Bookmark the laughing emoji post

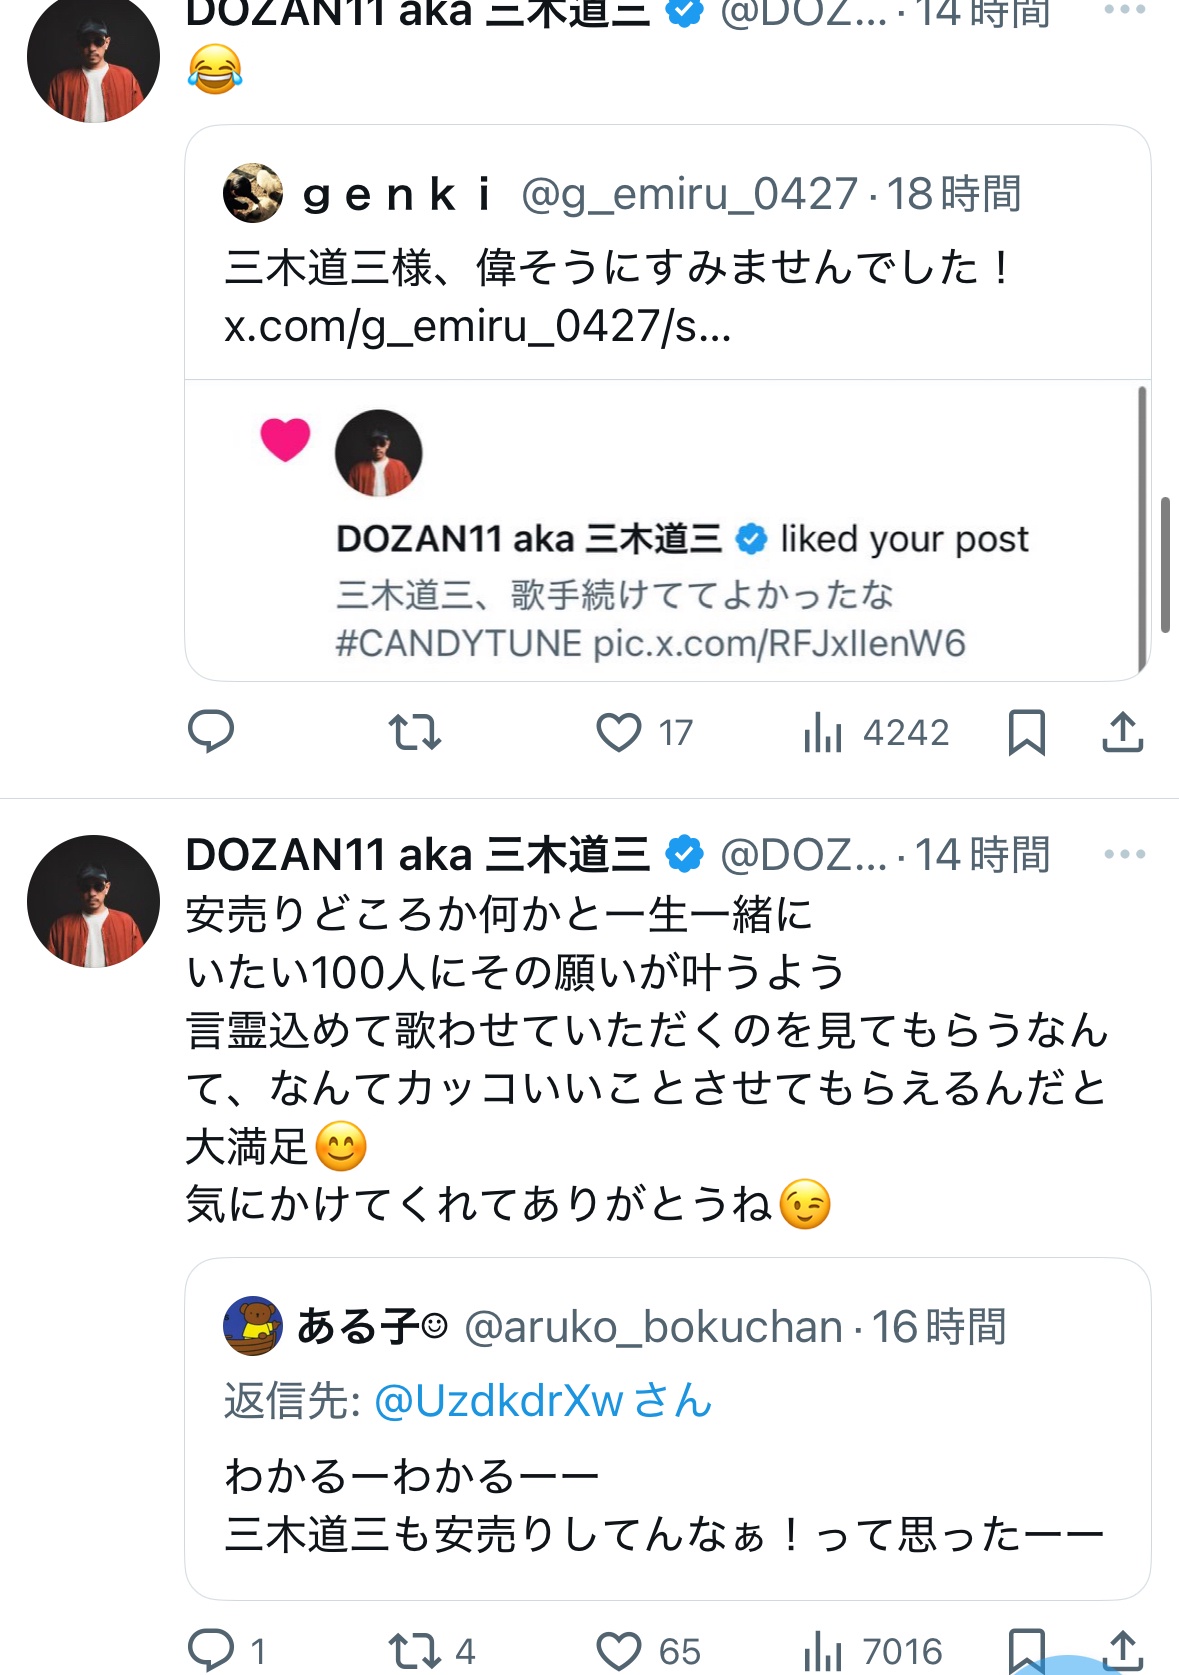click(1026, 732)
